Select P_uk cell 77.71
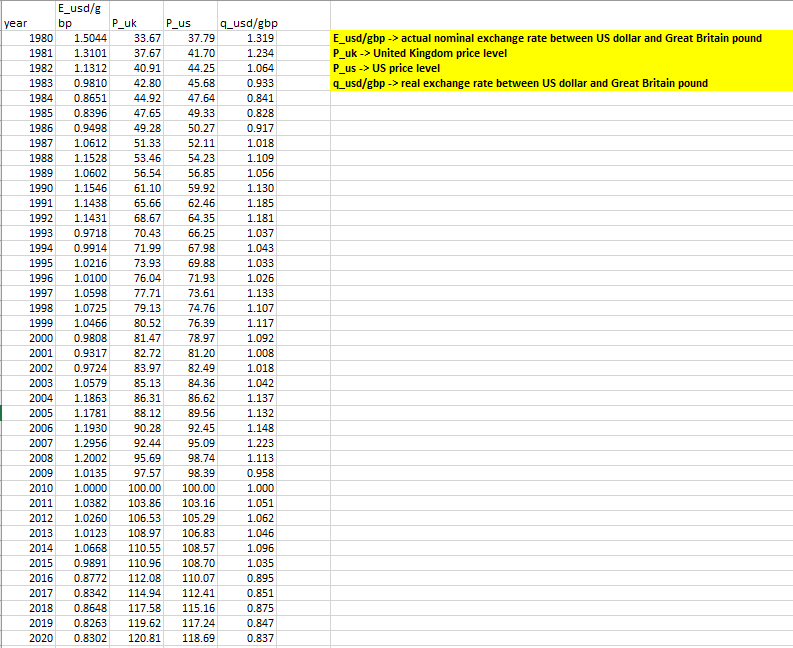The image size is (793, 648). tap(137, 293)
